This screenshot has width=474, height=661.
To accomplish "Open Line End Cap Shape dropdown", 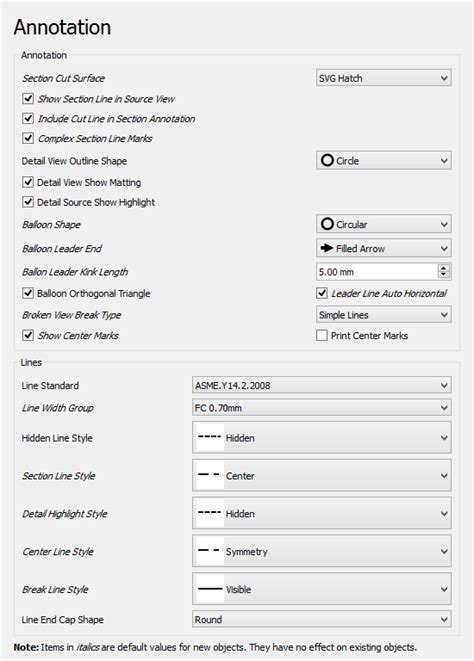I will pos(321,619).
